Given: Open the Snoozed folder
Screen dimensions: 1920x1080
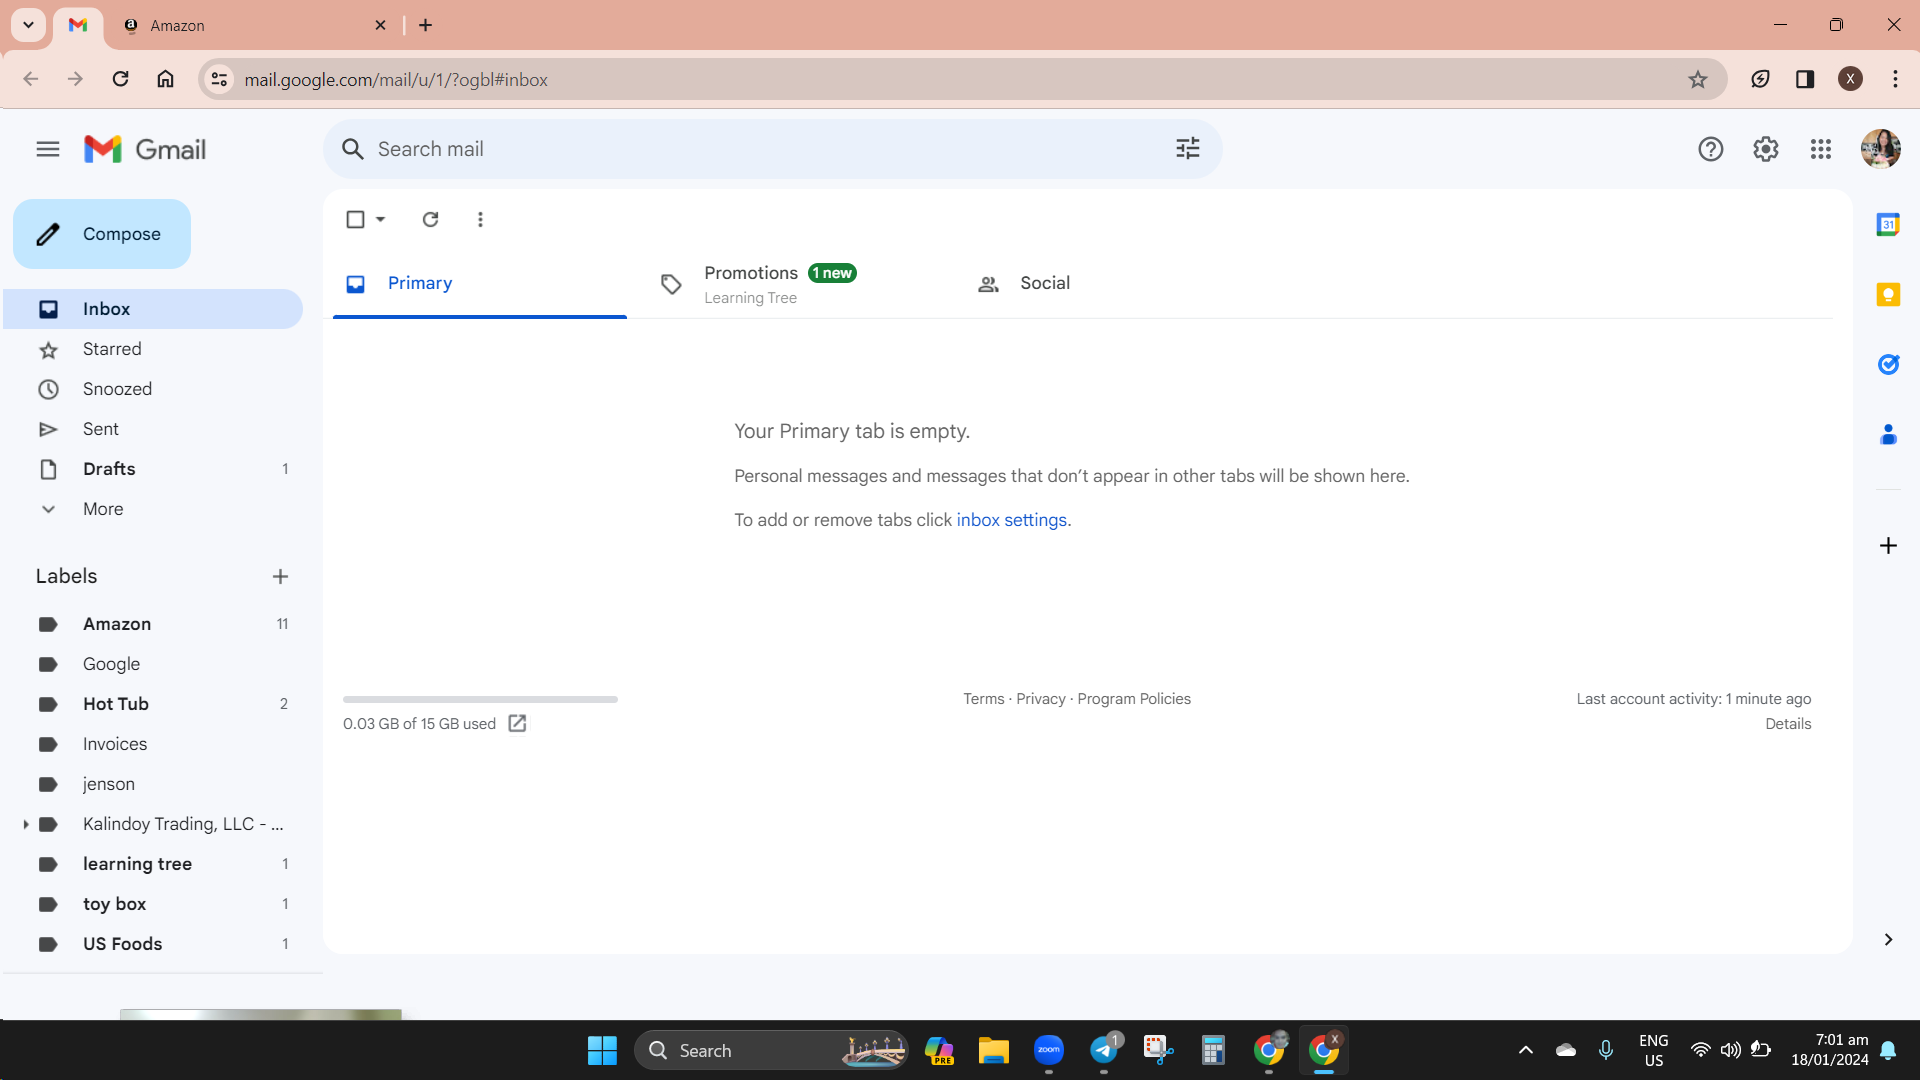Looking at the screenshot, I should pos(153,389).
